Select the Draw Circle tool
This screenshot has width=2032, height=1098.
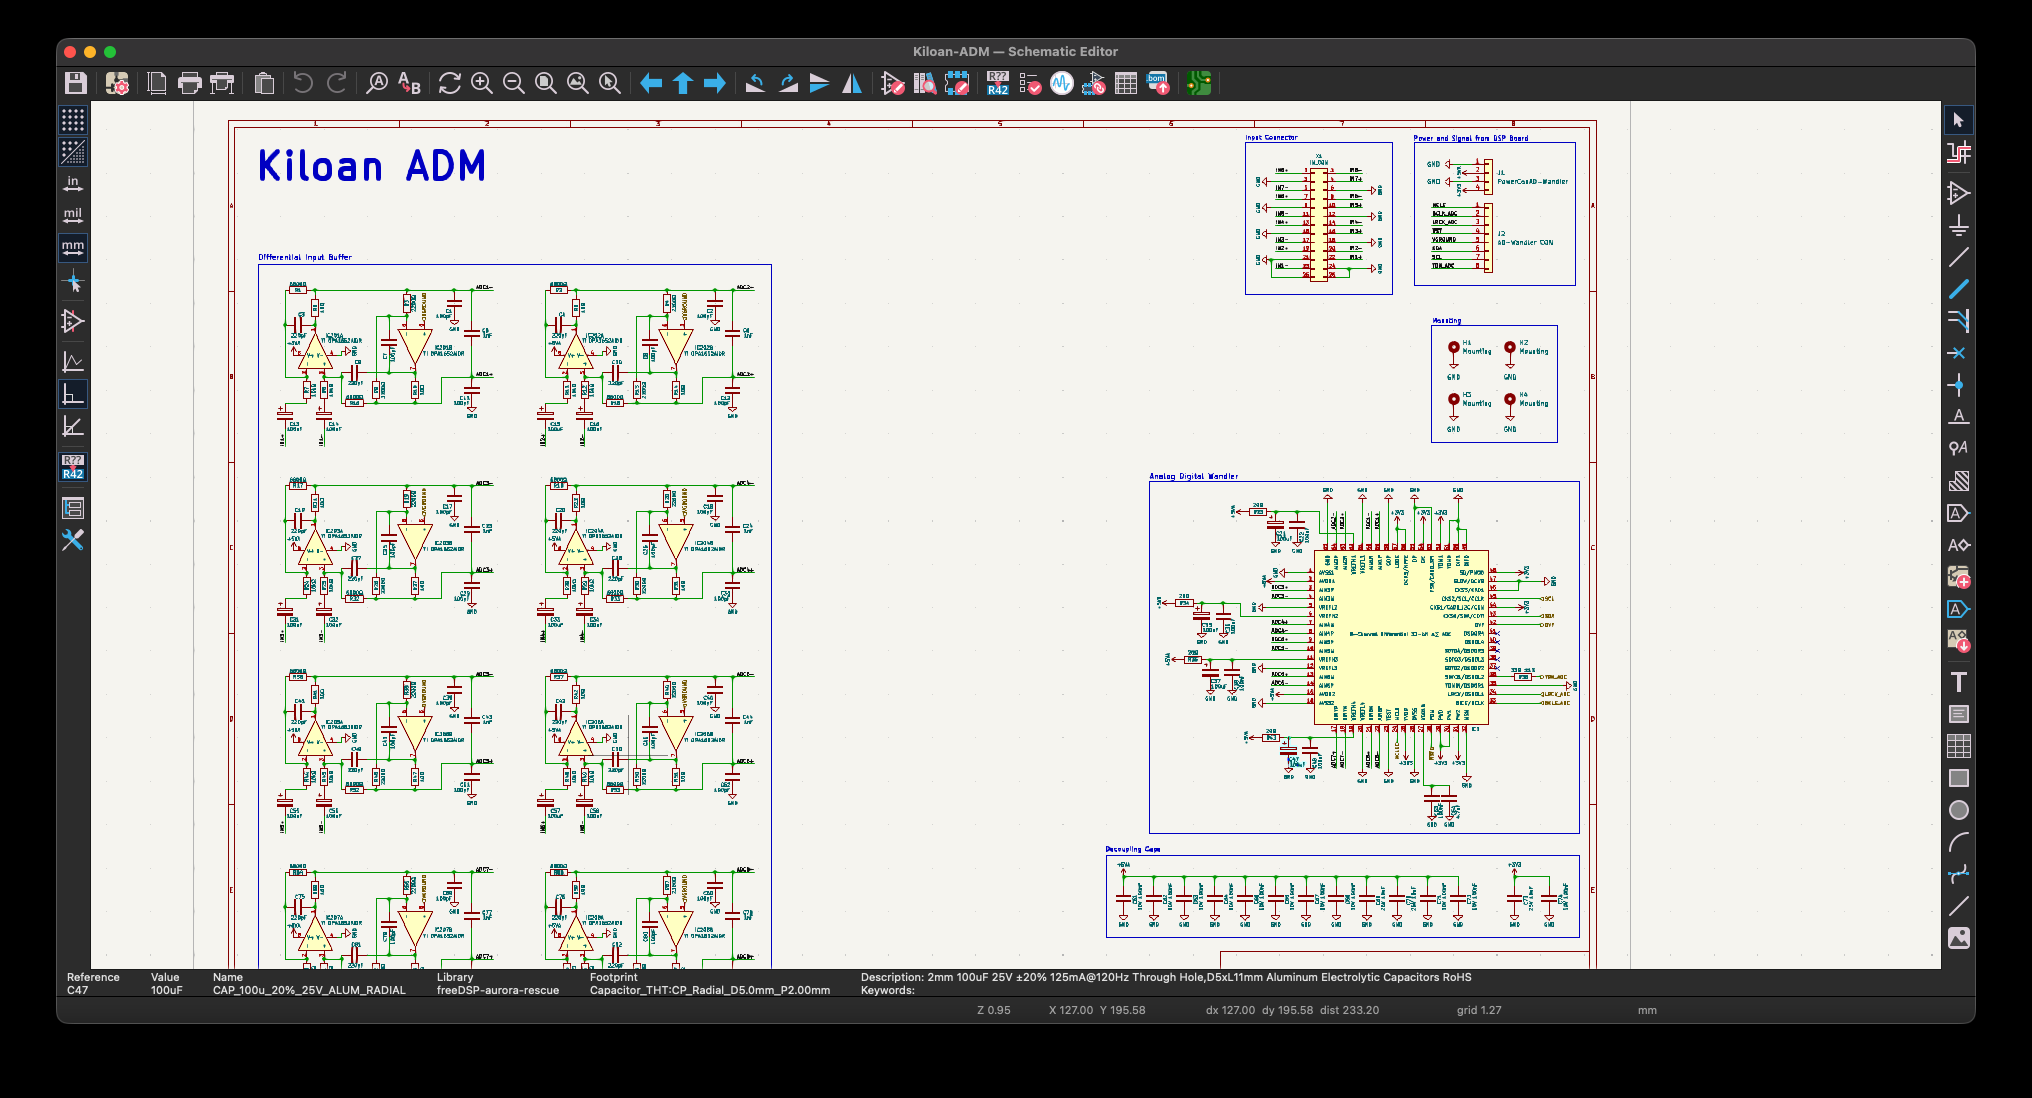(1958, 810)
